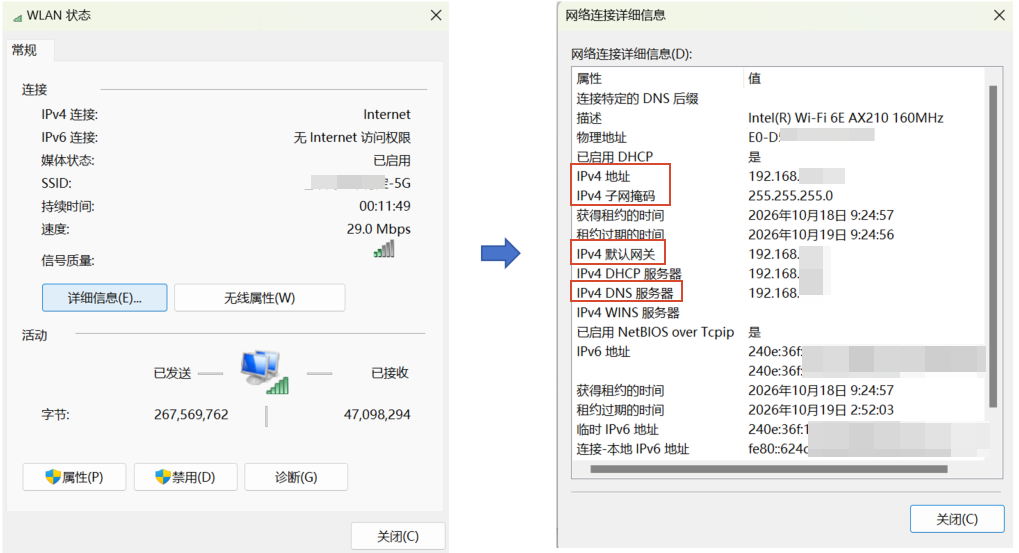
Task: Click 关闭(C) in the 网络连接详细信息 dialog
Action: click(x=957, y=519)
